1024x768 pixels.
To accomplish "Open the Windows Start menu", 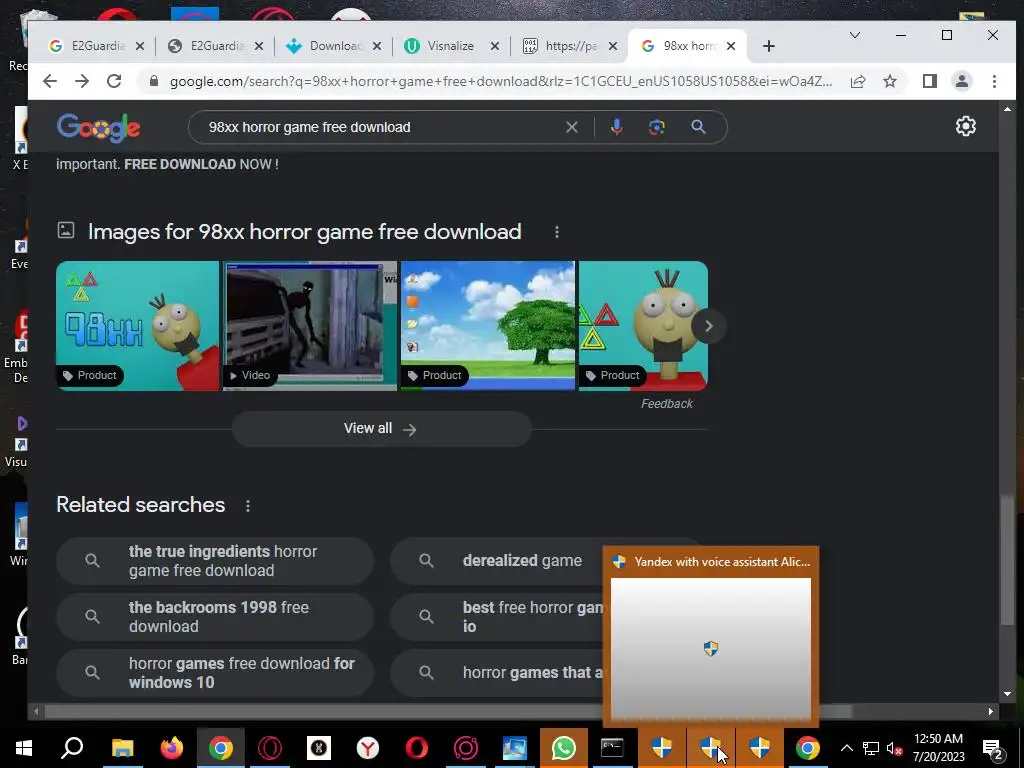I will point(24,748).
